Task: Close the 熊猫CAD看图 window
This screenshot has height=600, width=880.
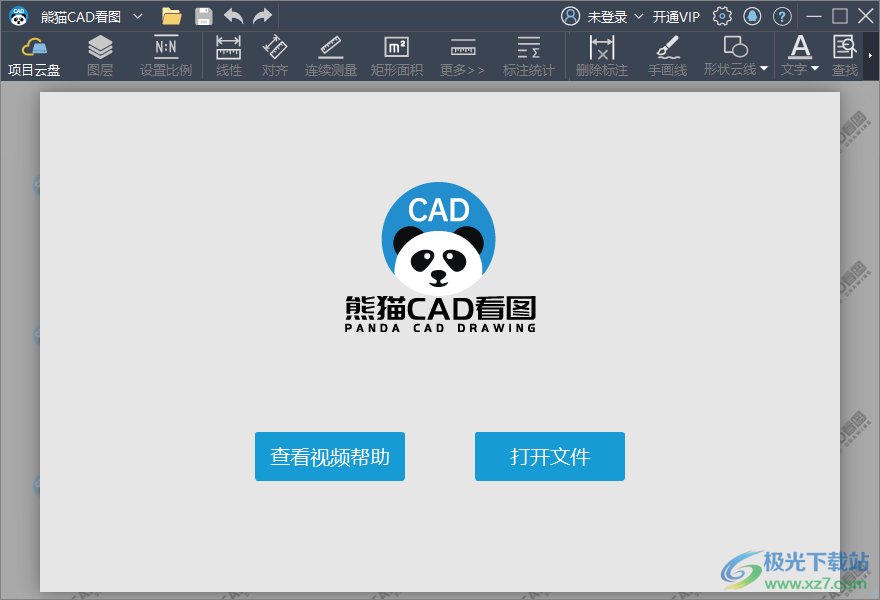Action: click(865, 16)
